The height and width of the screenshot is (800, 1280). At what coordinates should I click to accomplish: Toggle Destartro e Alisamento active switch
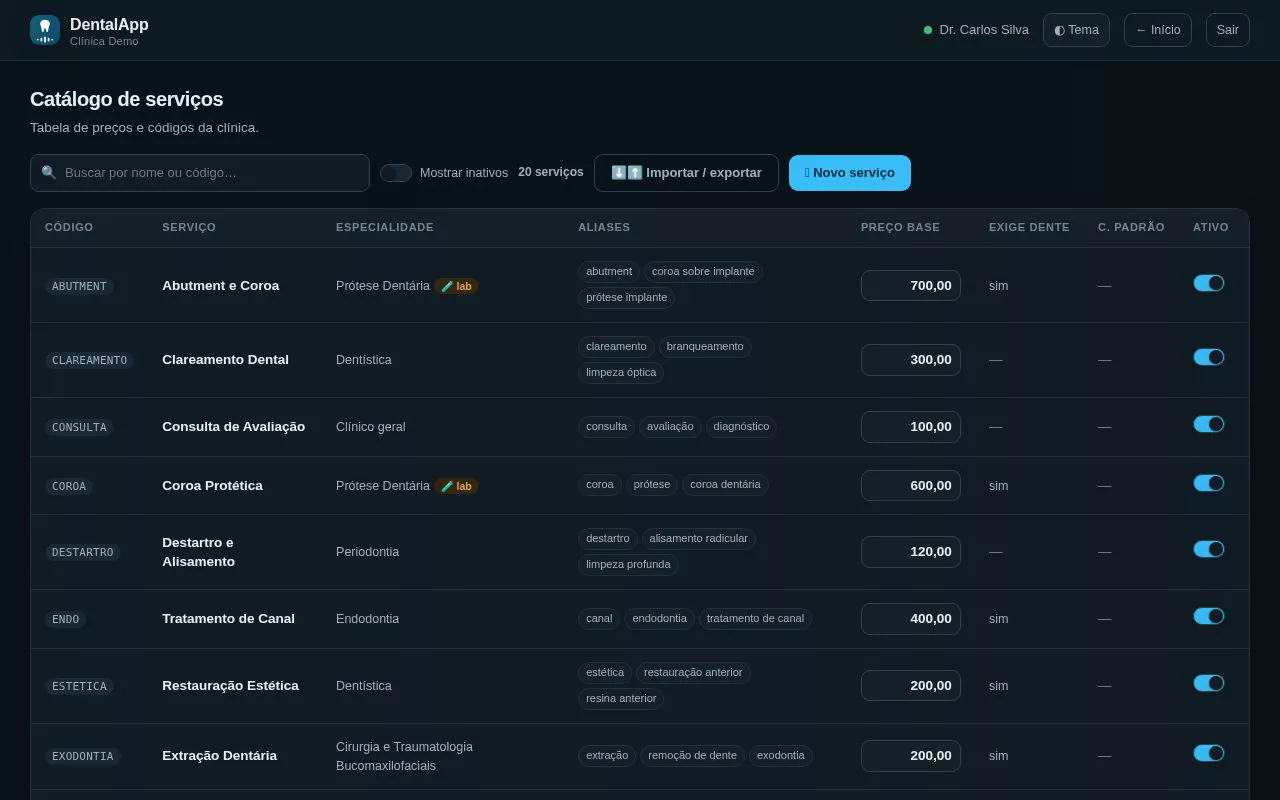1209,549
